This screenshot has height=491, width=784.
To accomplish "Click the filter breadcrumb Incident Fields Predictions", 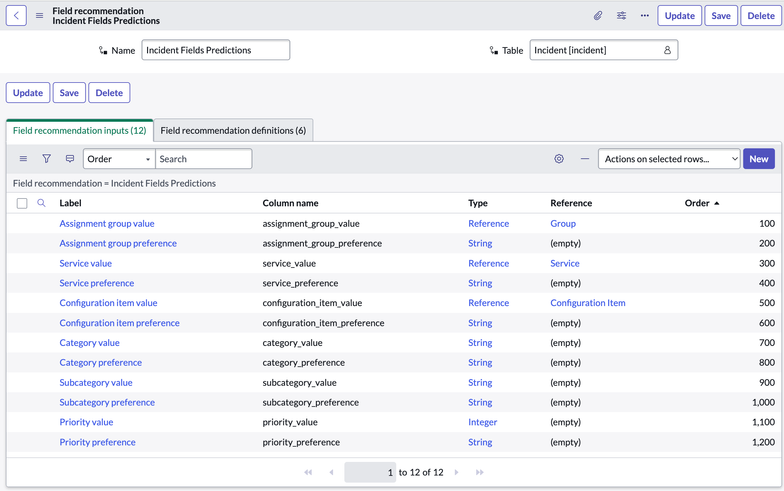I will [x=164, y=184].
